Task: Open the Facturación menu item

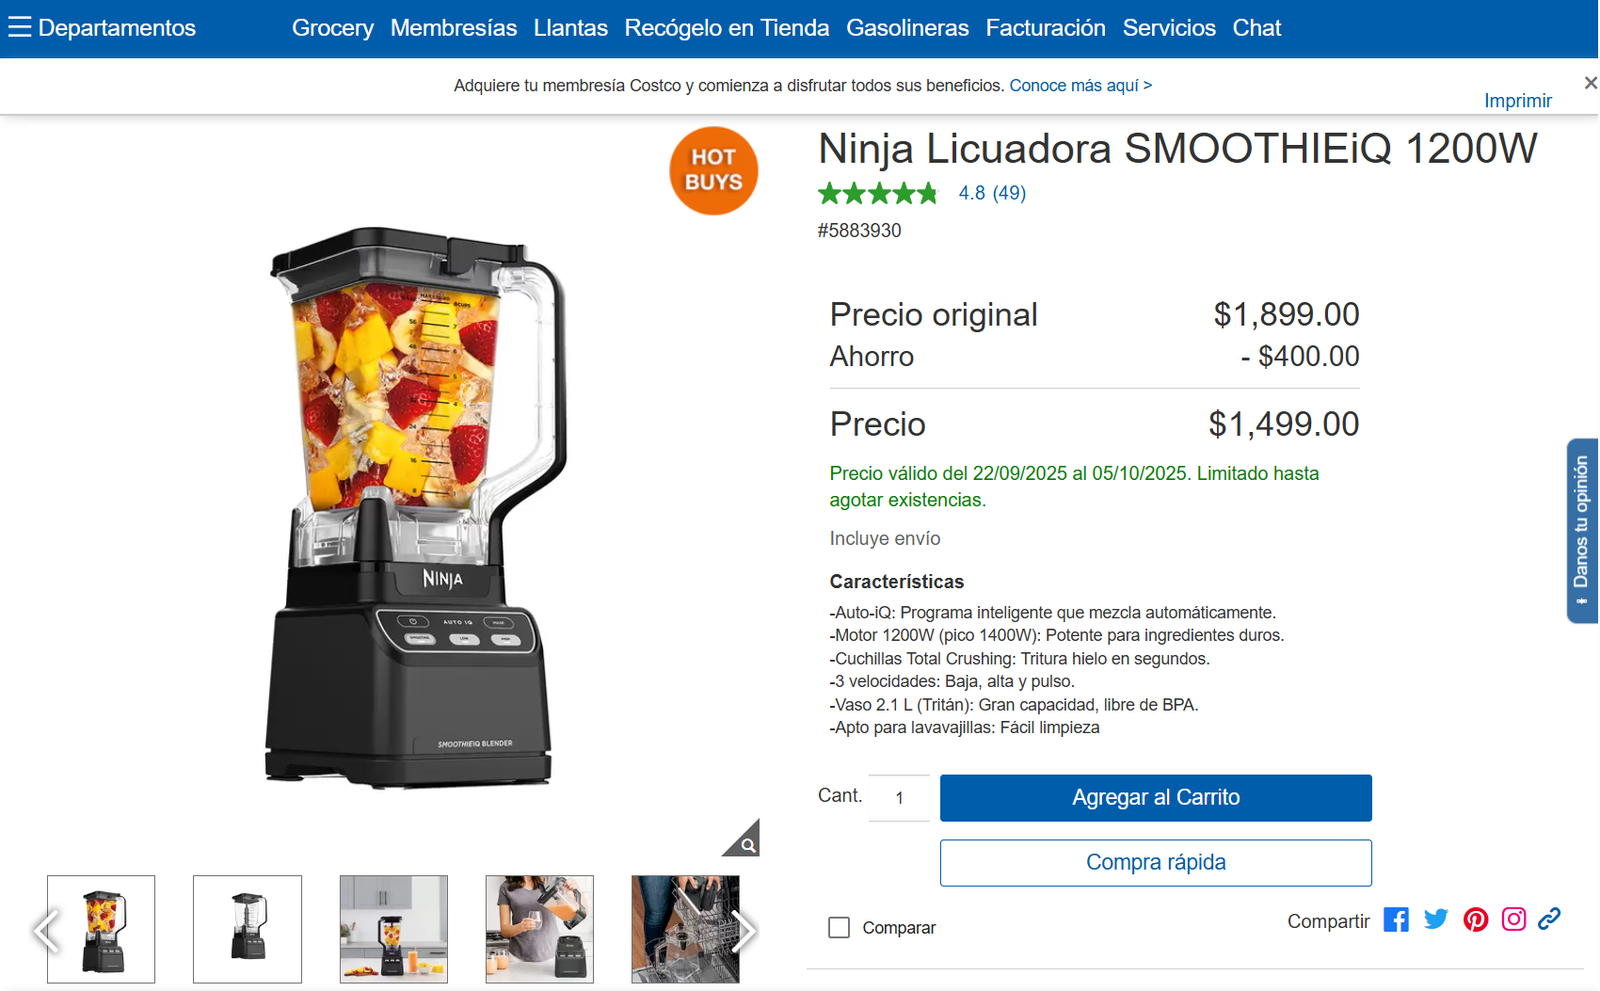Action: point(1045,28)
